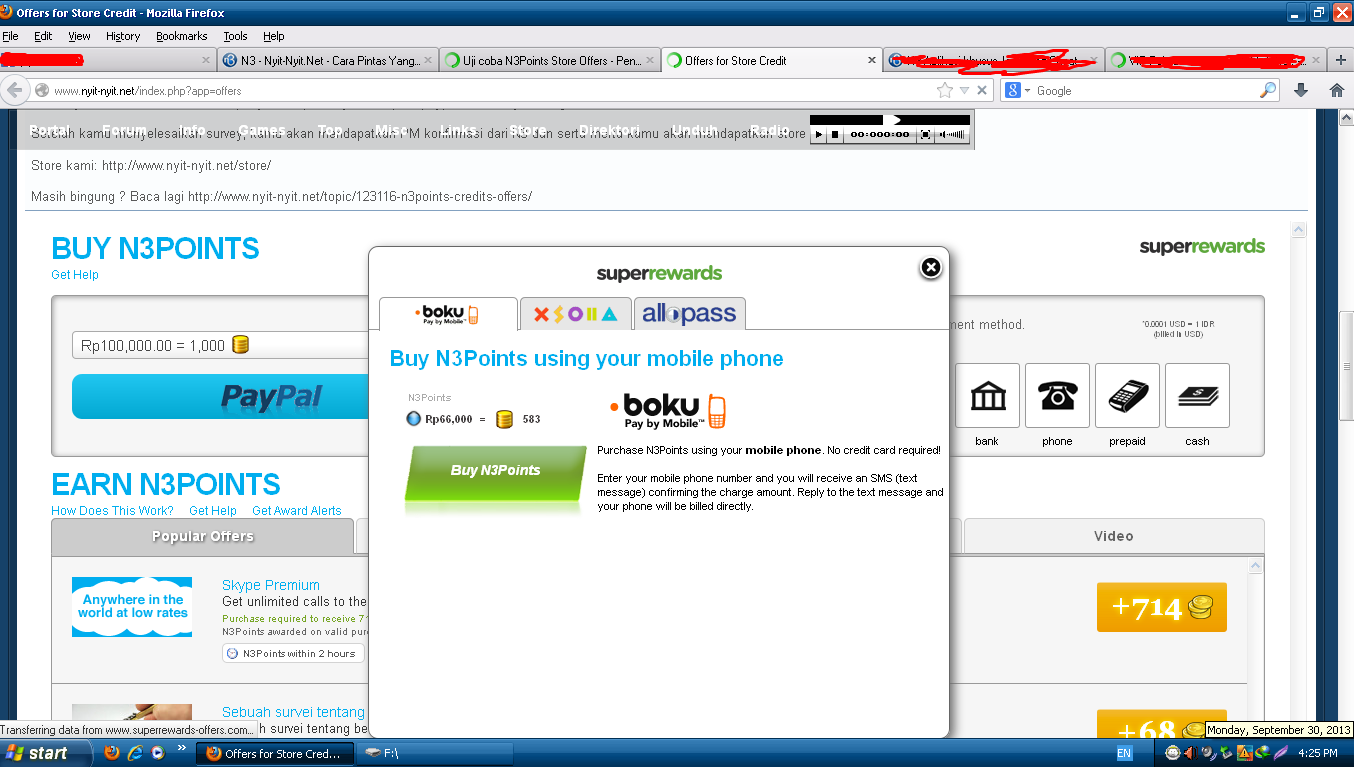
Task: Open the URL history dropdown arrow
Action: [x=964, y=91]
